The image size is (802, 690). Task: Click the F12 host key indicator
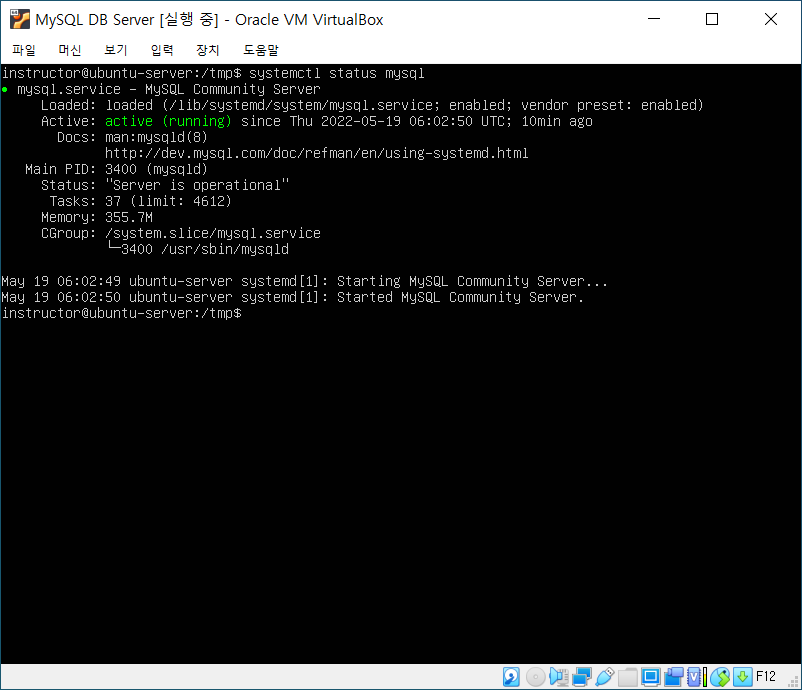click(x=766, y=676)
